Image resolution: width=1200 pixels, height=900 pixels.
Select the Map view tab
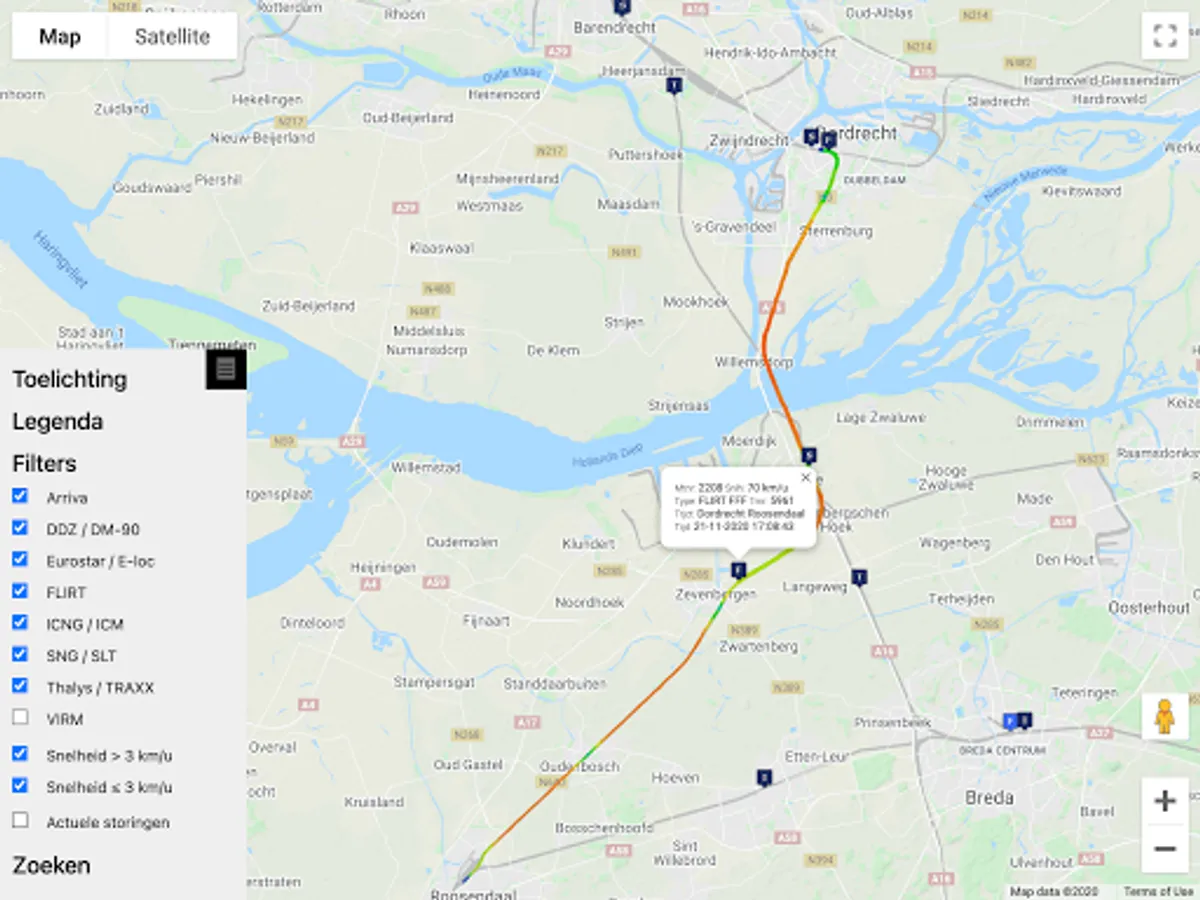click(x=60, y=37)
